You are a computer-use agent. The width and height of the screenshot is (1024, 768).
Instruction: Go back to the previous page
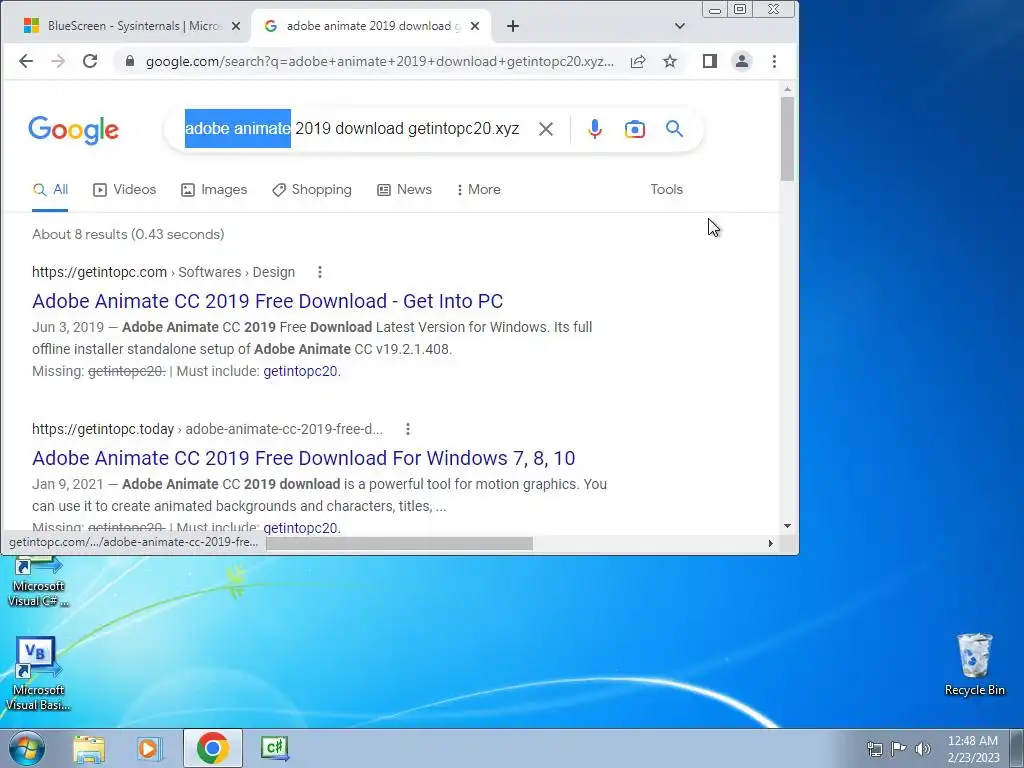[x=26, y=61]
